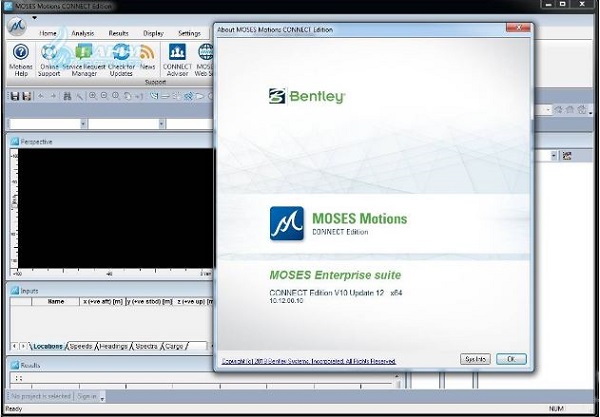Open Motions Help in the ribbon
Screen dimensions: 600x417
(21, 60)
